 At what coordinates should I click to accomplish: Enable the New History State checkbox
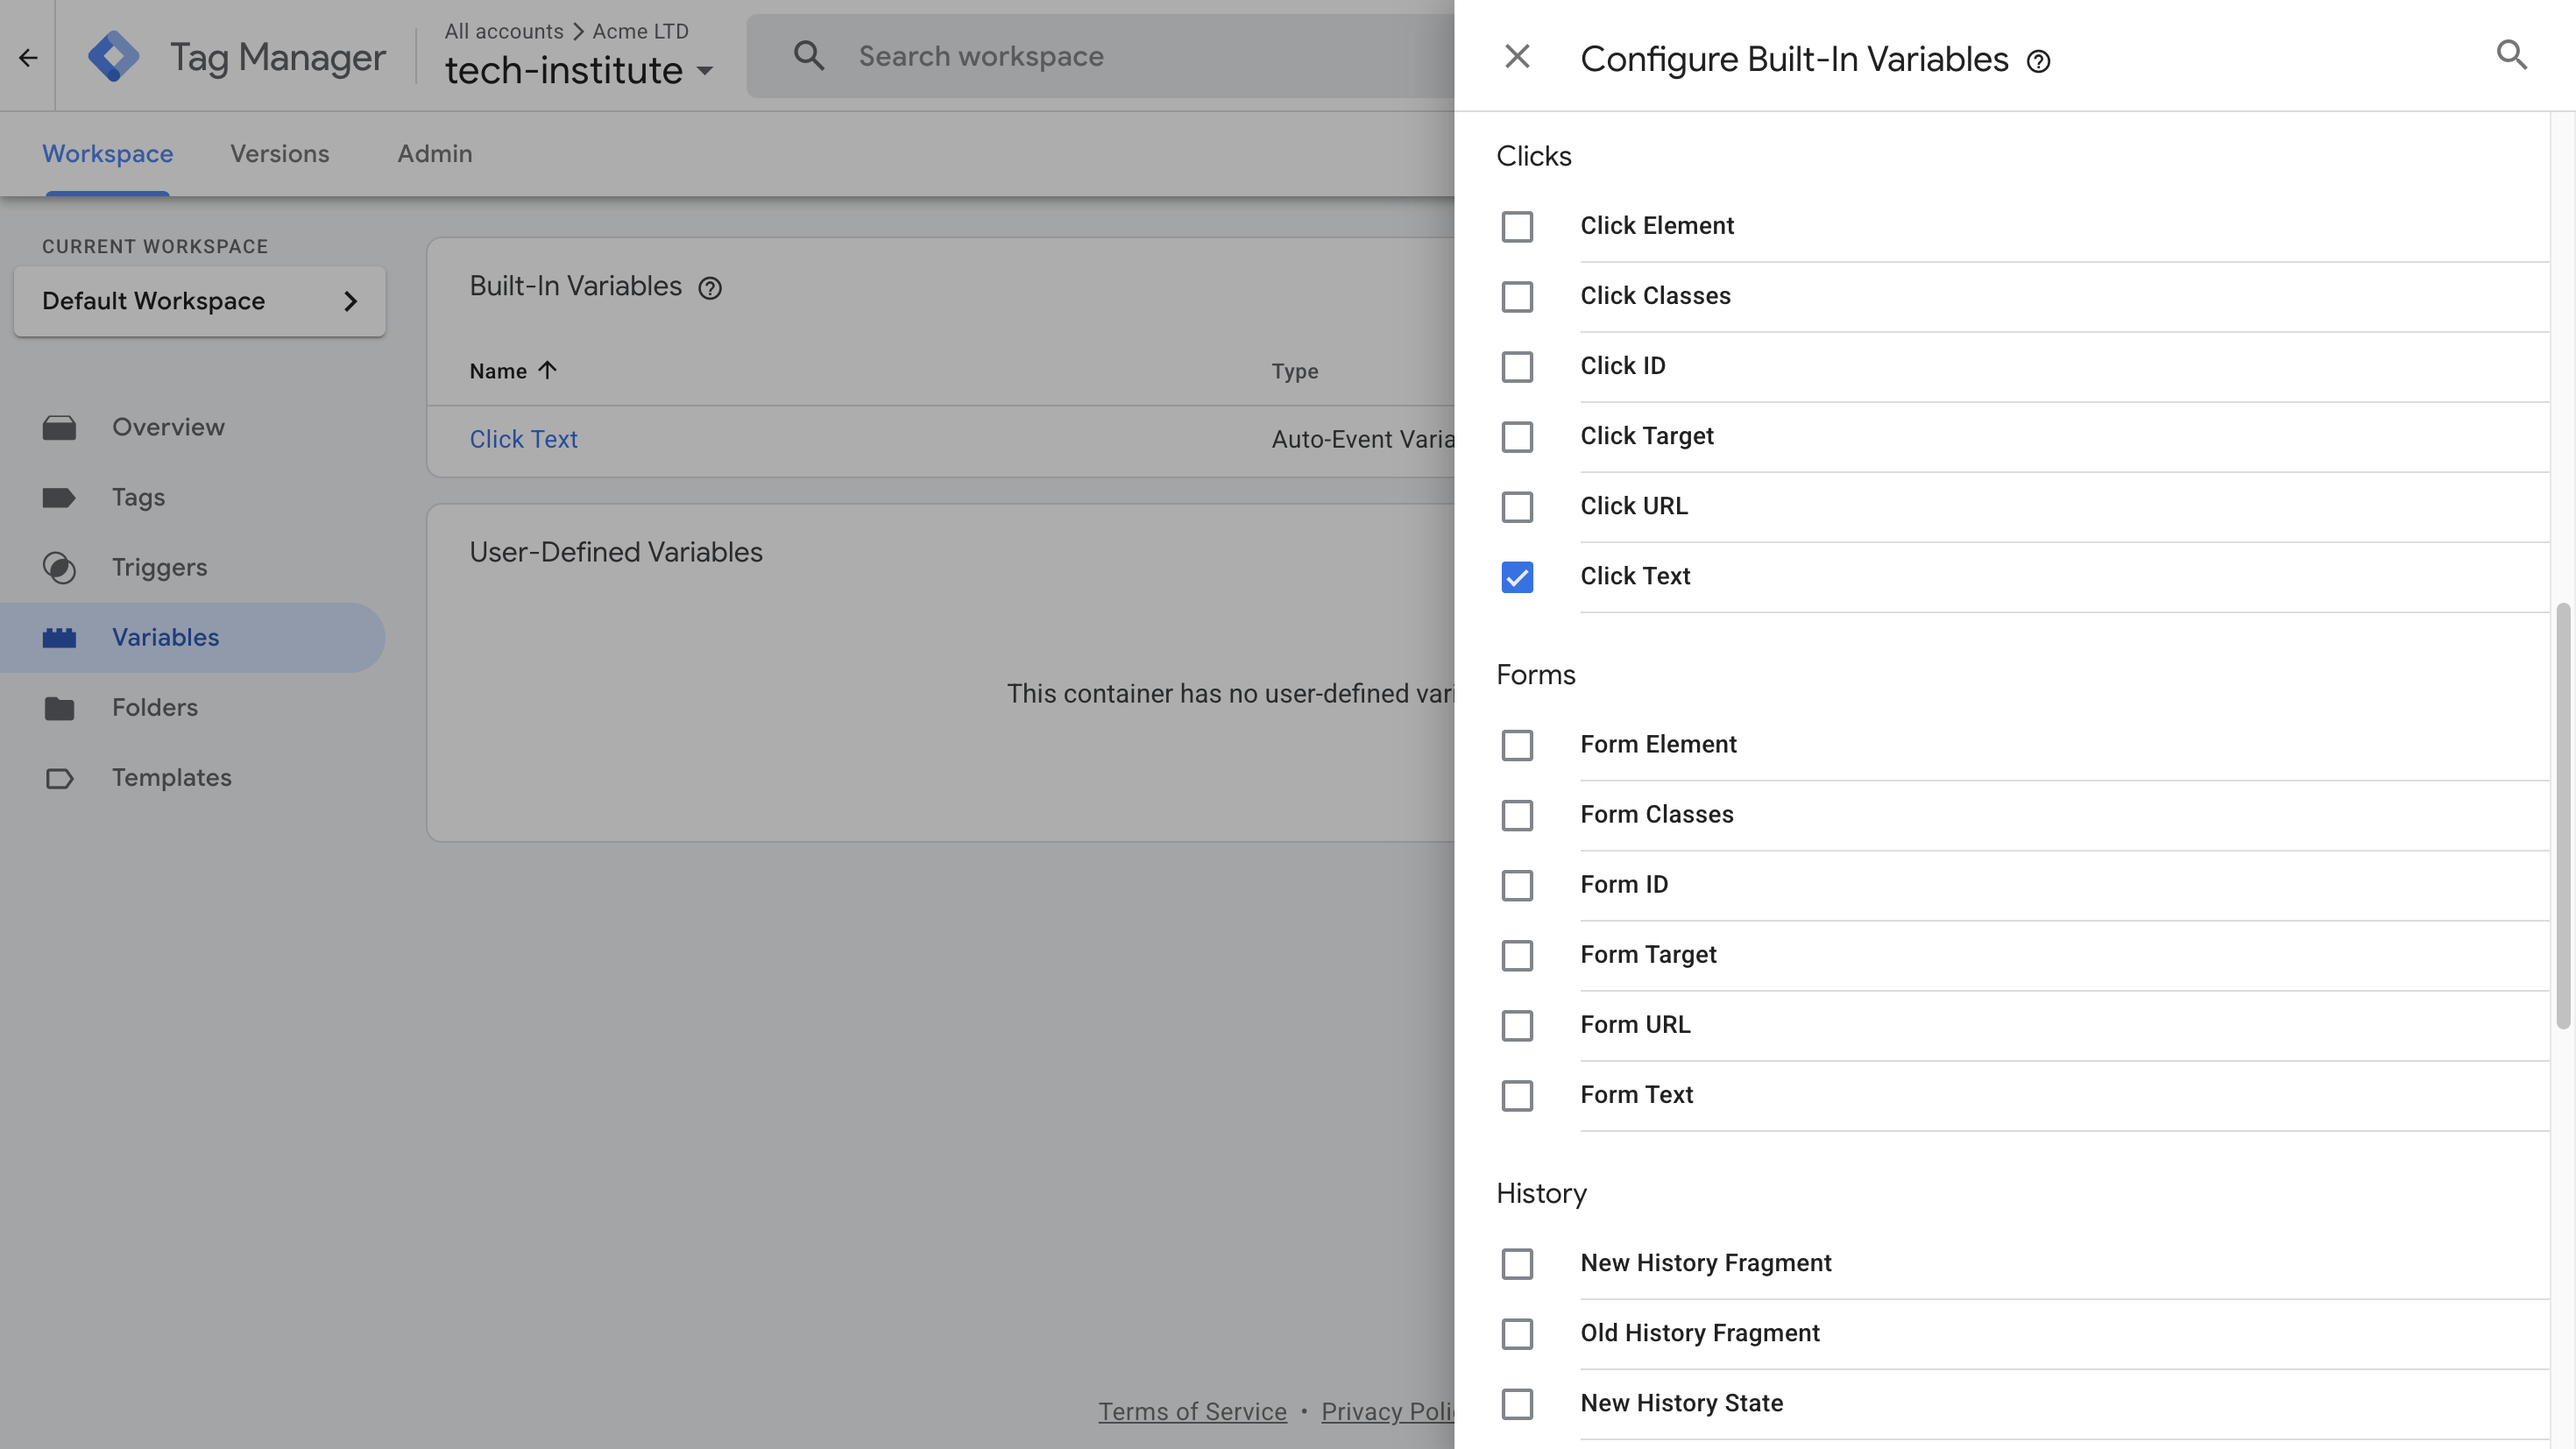[1517, 1403]
